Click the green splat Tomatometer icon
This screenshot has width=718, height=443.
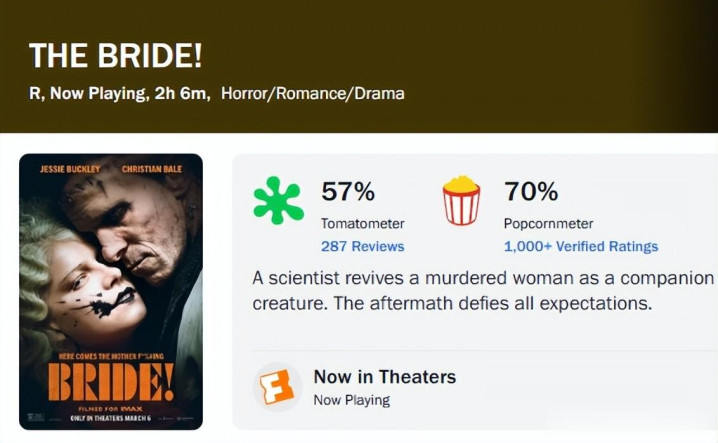point(278,200)
